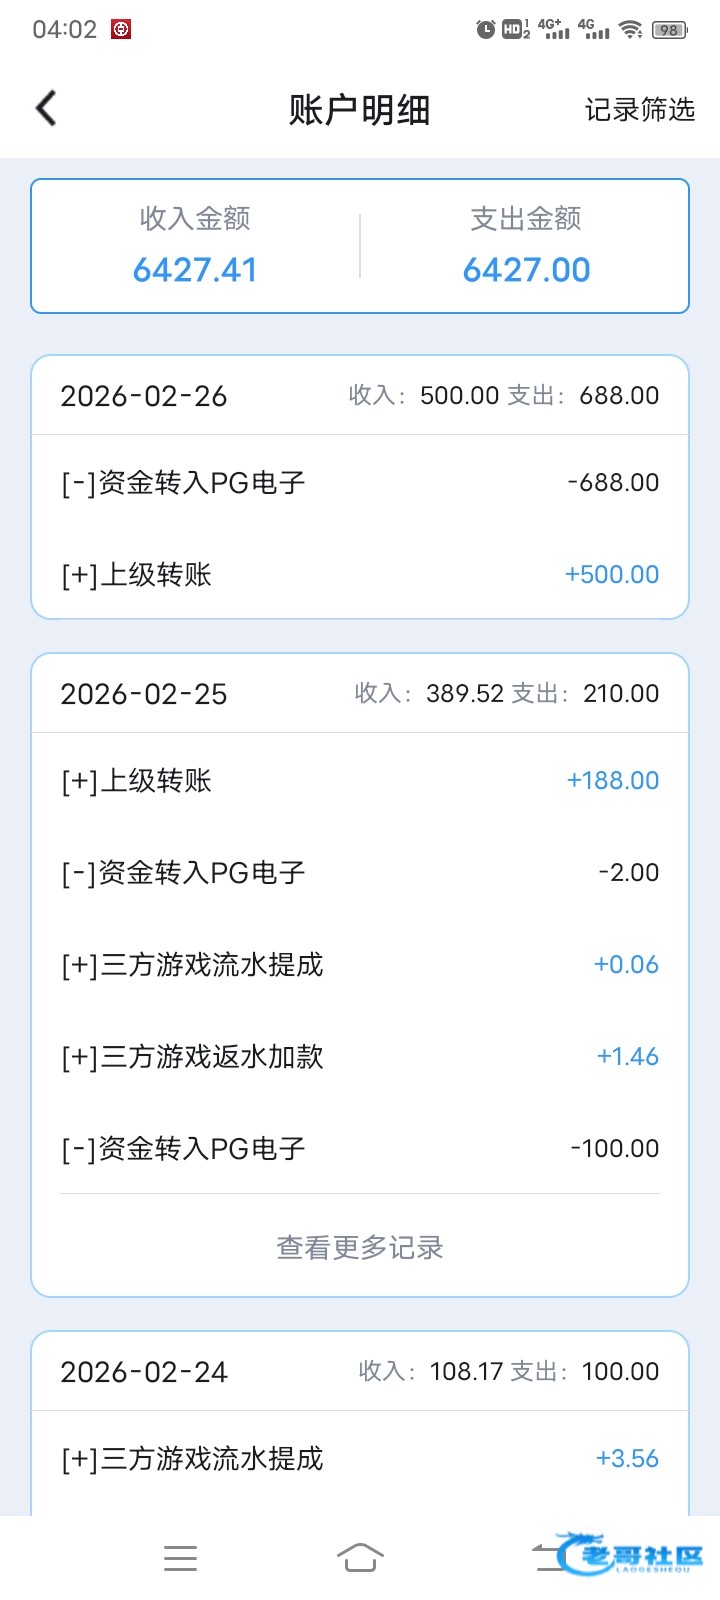This screenshot has height=1600, width=720.
Task: Tap the battery indicator icon
Action: click(669, 30)
